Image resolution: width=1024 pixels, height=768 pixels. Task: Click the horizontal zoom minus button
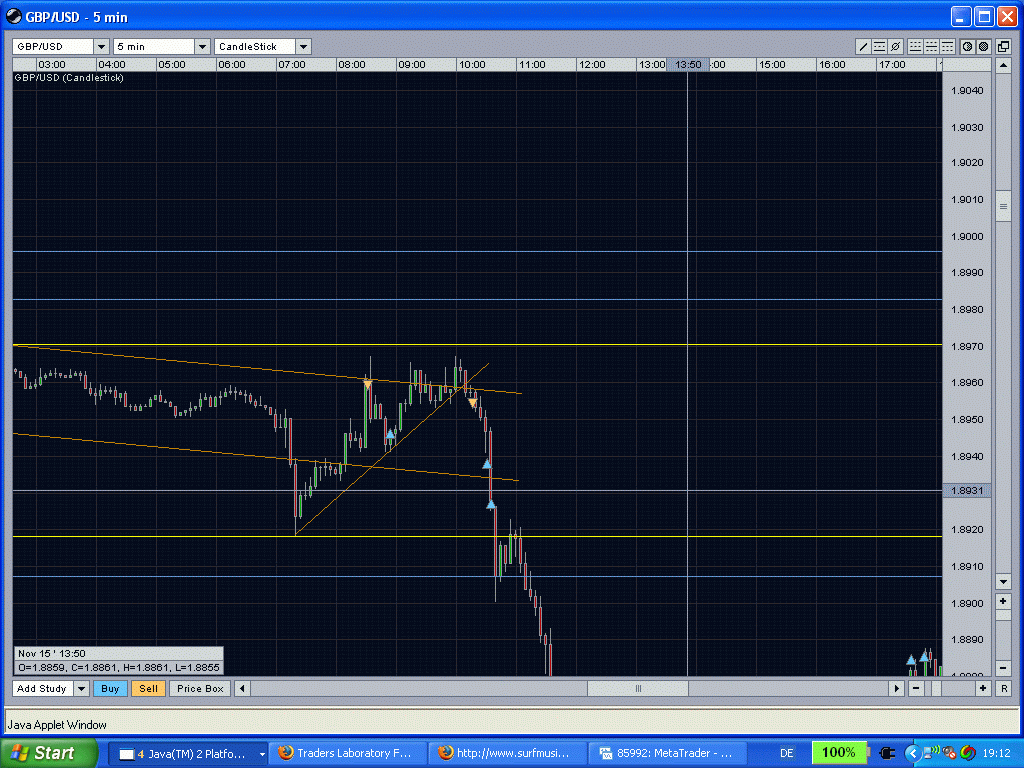coord(916,688)
